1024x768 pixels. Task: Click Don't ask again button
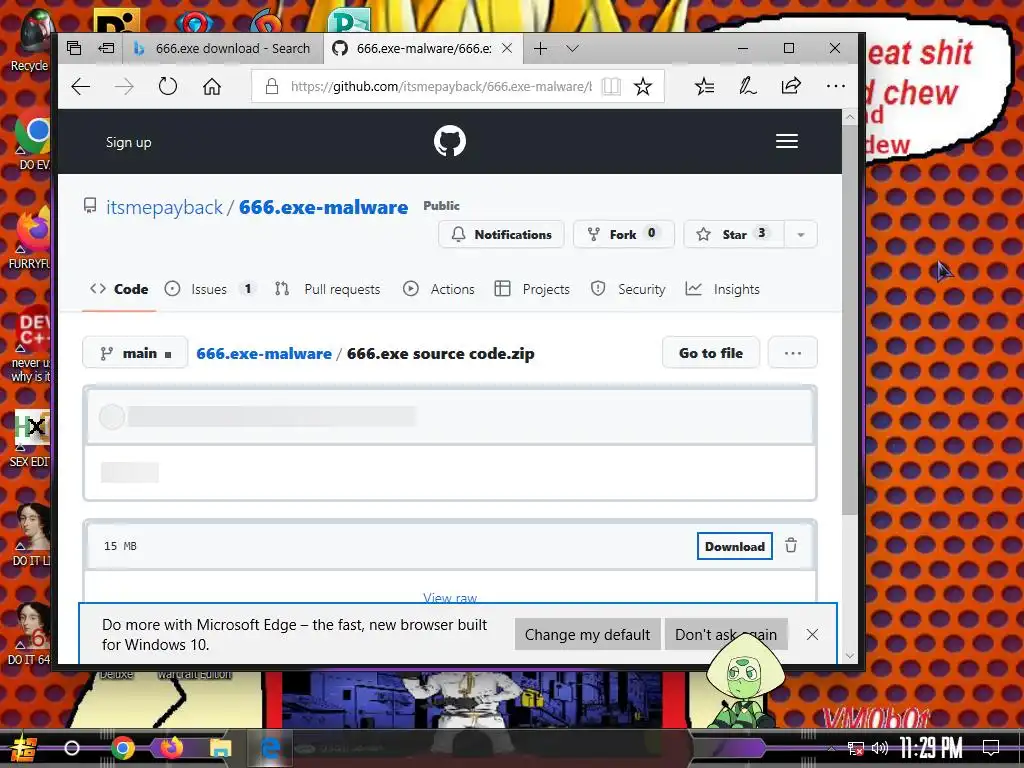[726, 635]
